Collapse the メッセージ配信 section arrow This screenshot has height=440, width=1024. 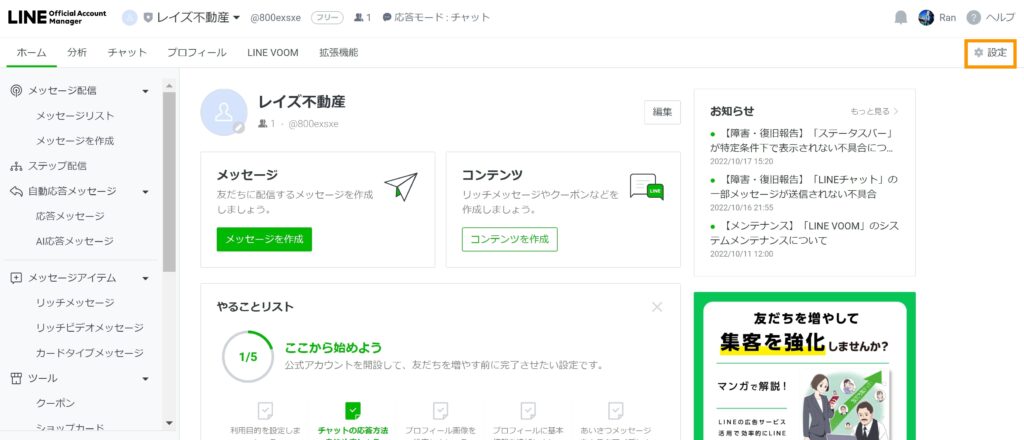146,91
